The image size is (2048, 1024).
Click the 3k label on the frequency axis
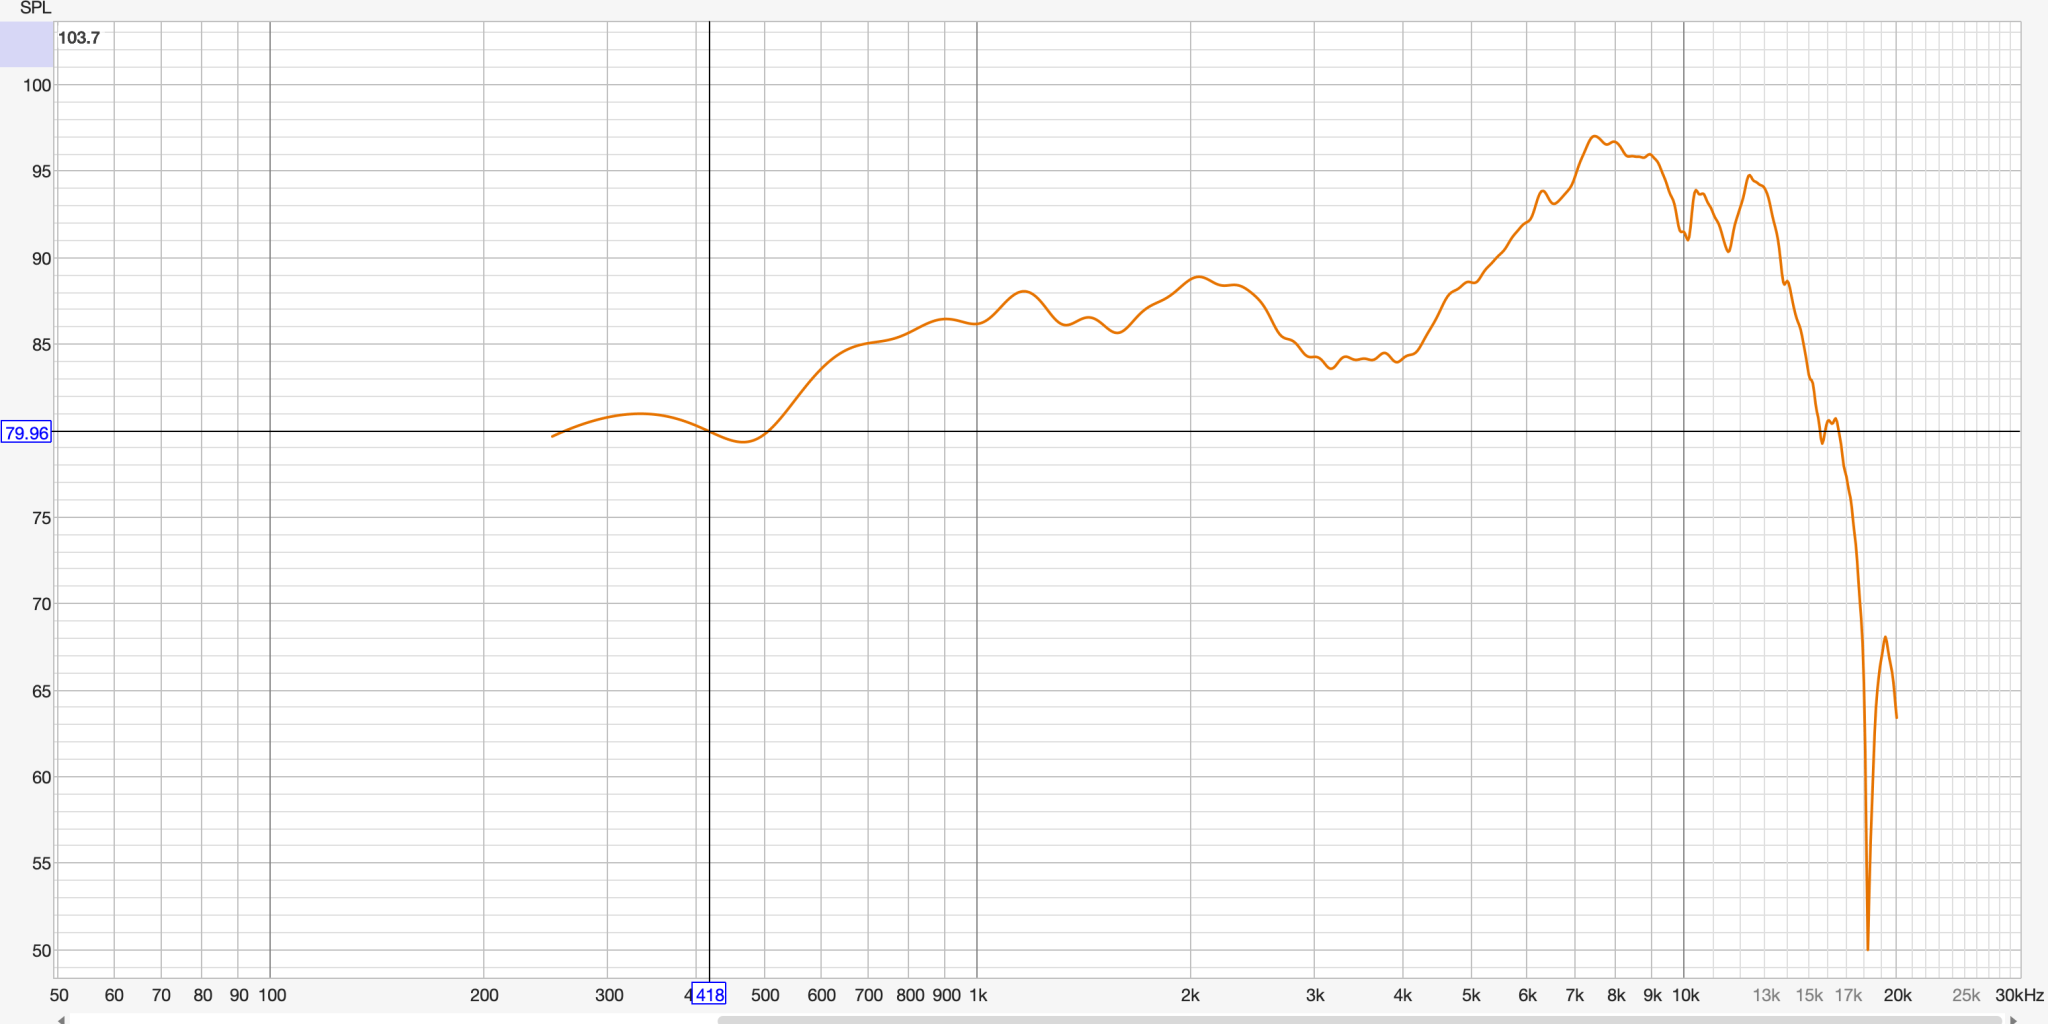1315,995
